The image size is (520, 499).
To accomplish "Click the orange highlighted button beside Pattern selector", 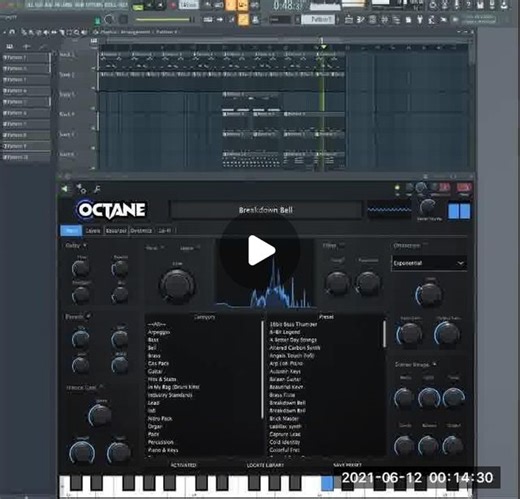I will click(x=243, y=20).
